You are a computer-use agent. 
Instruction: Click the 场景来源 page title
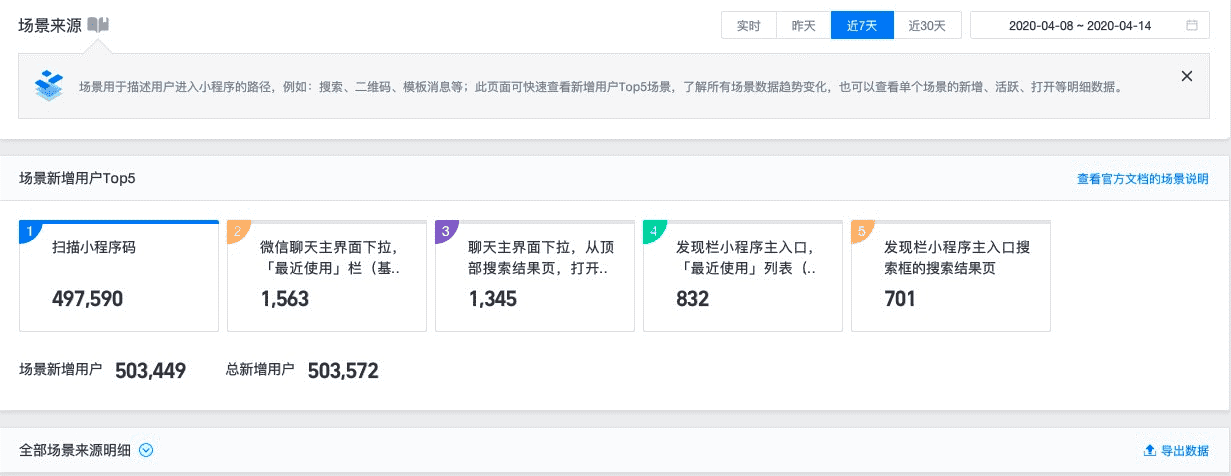pyautogui.click(x=50, y=25)
